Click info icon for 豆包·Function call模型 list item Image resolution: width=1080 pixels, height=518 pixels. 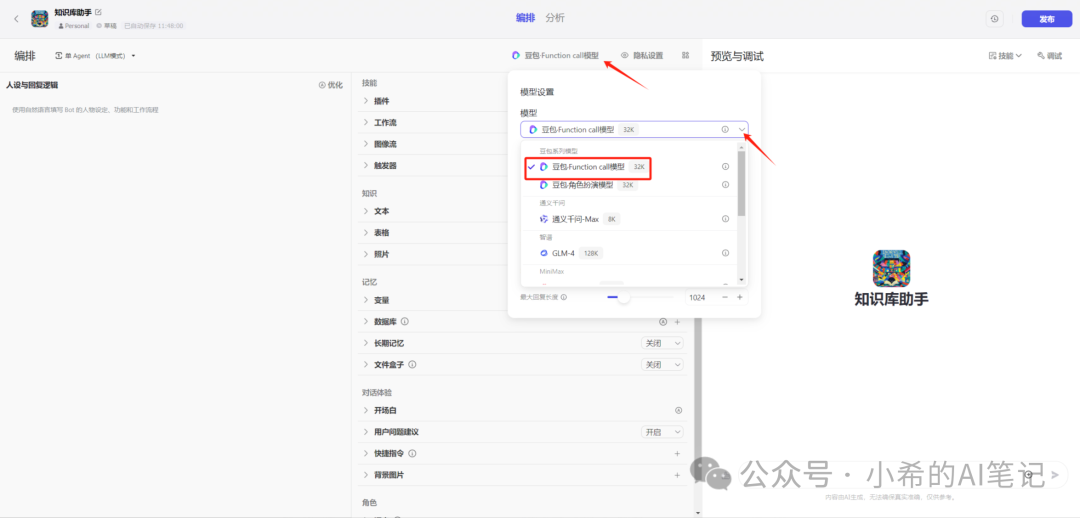pos(725,167)
